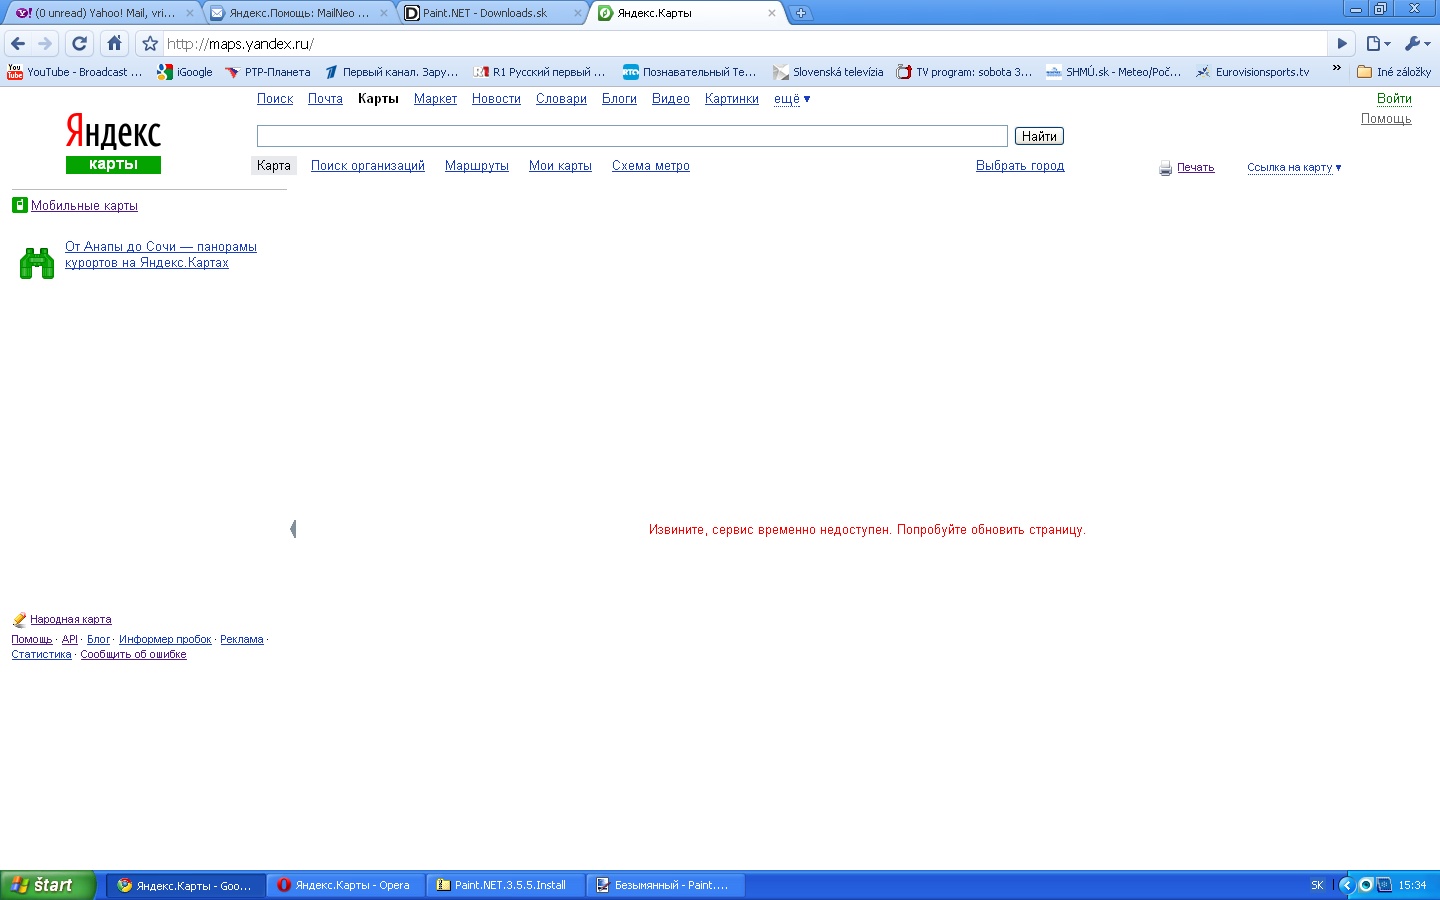
Task: Close the Яндекс.Карты tab
Action: point(772,13)
